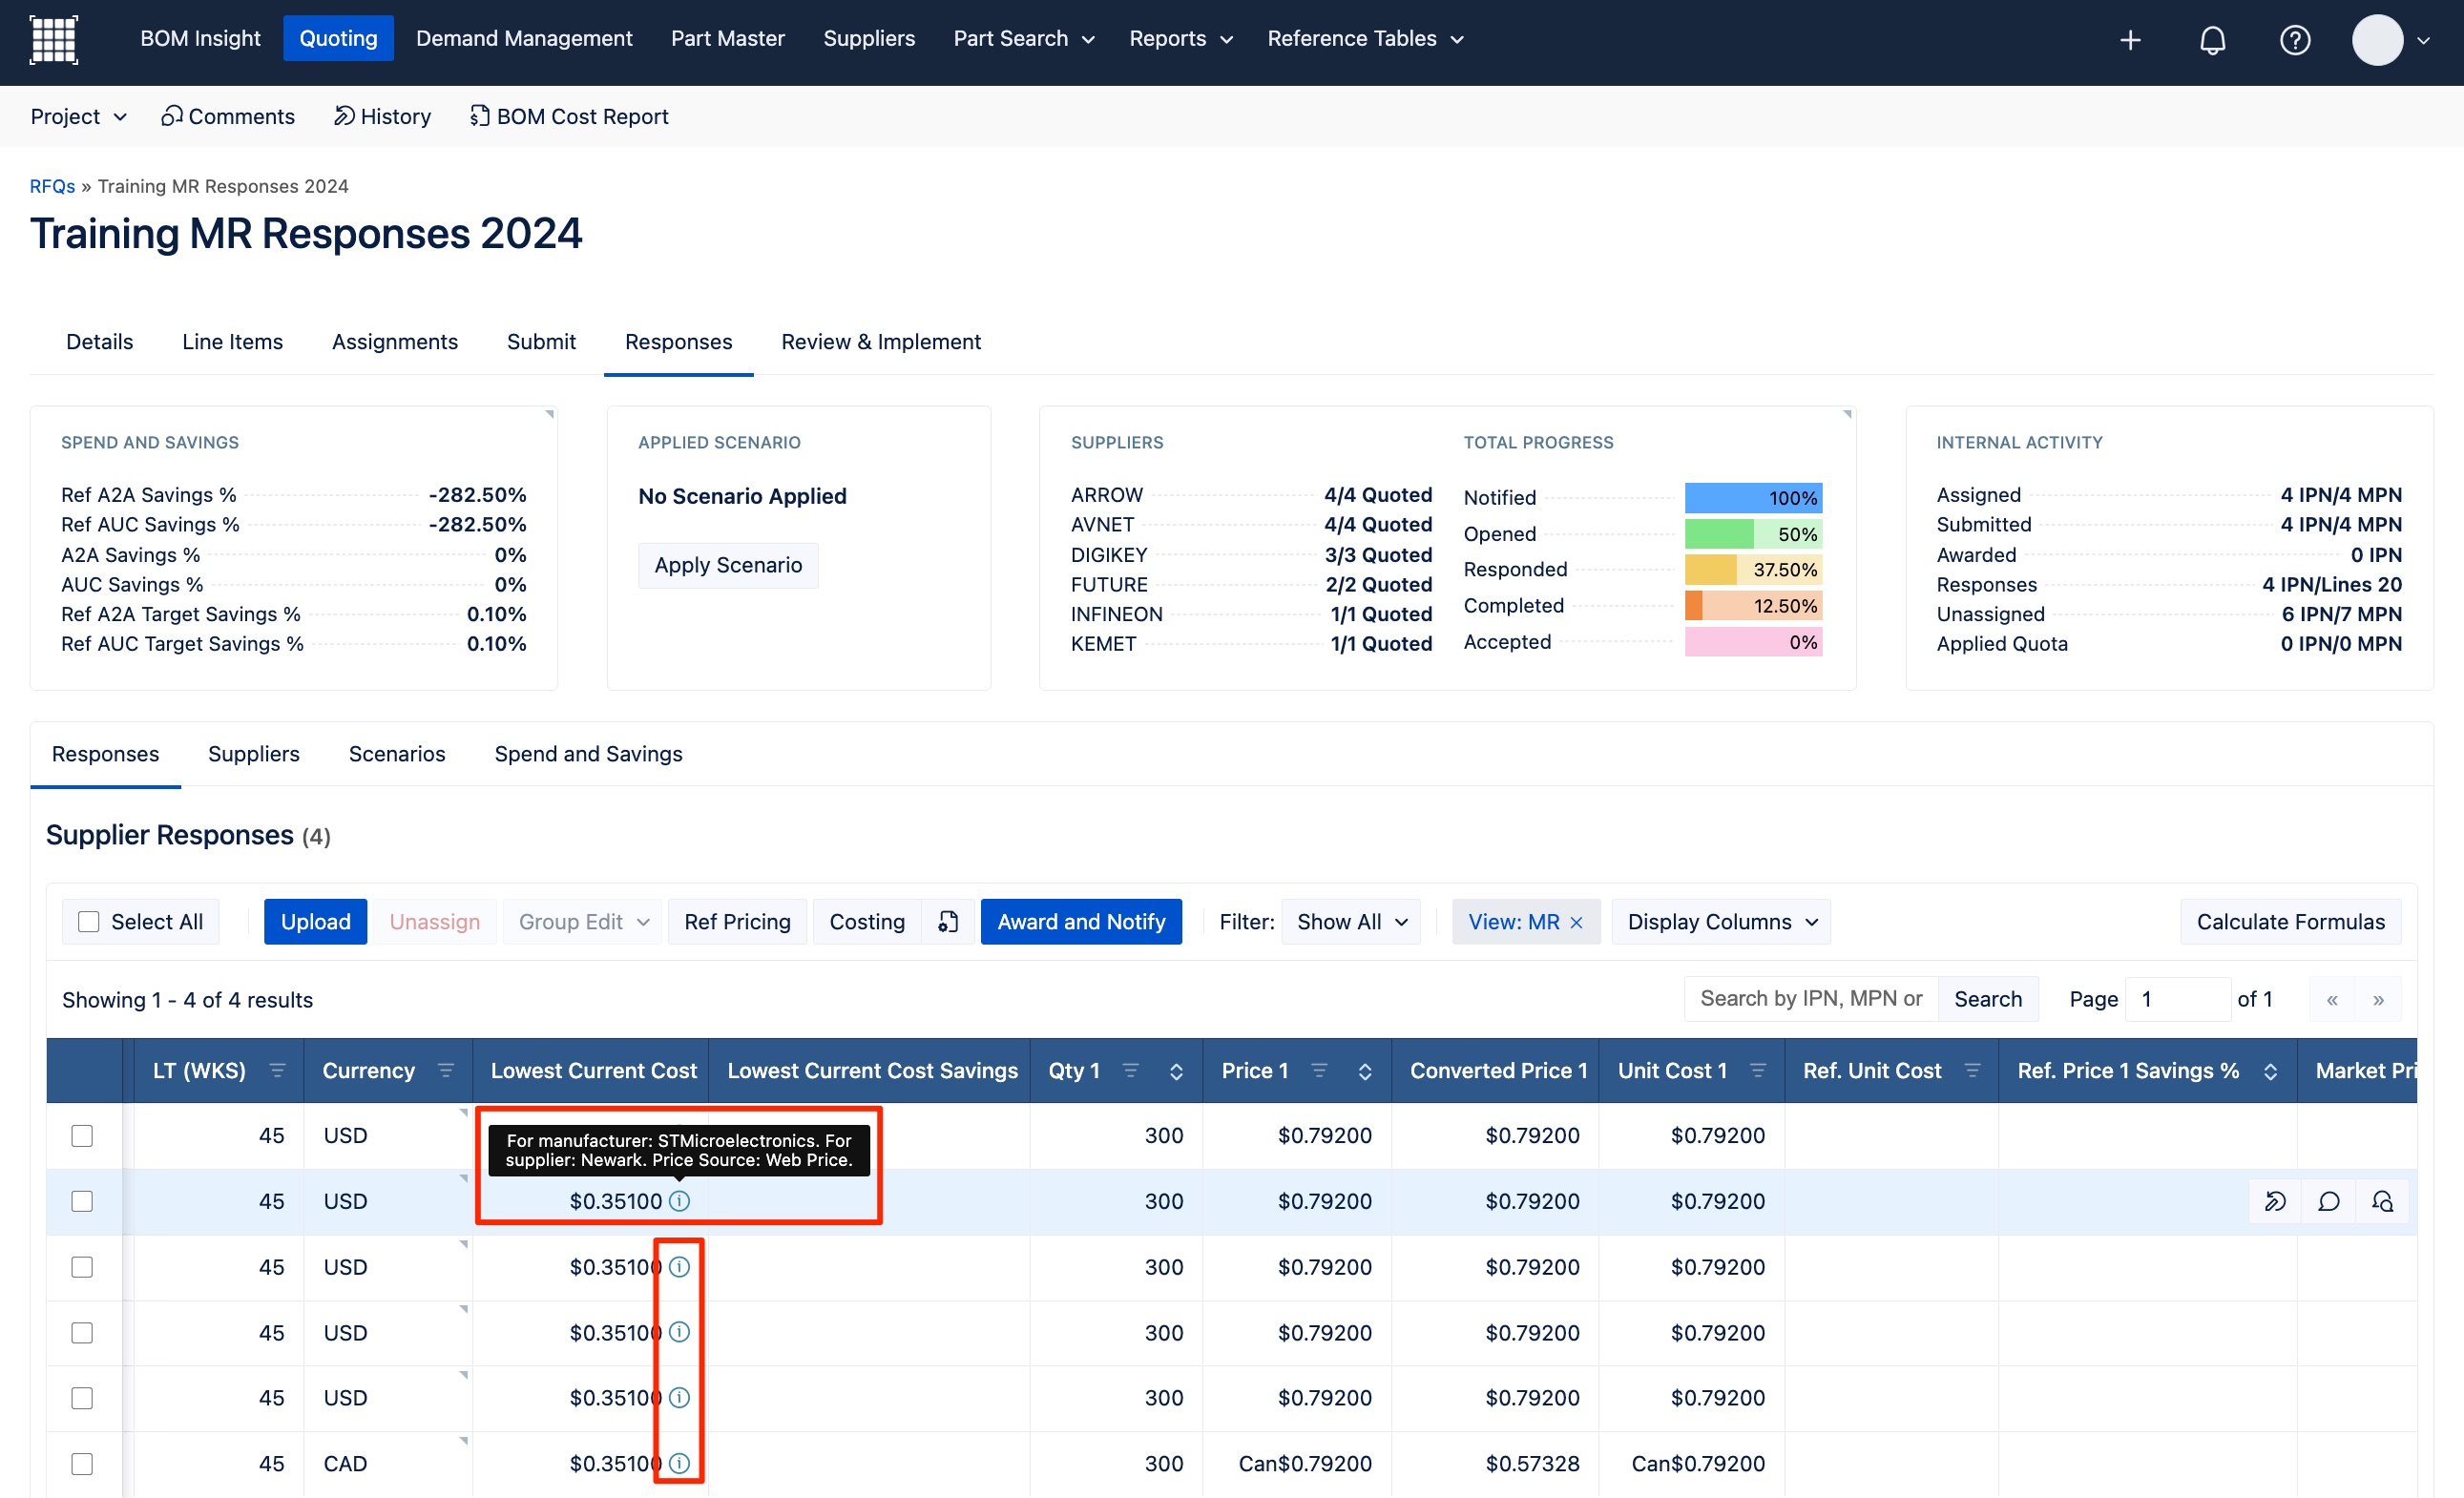Click the Calculate Formulas button
Image resolution: width=2464 pixels, height=1498 pixels.
point(2290,922)
